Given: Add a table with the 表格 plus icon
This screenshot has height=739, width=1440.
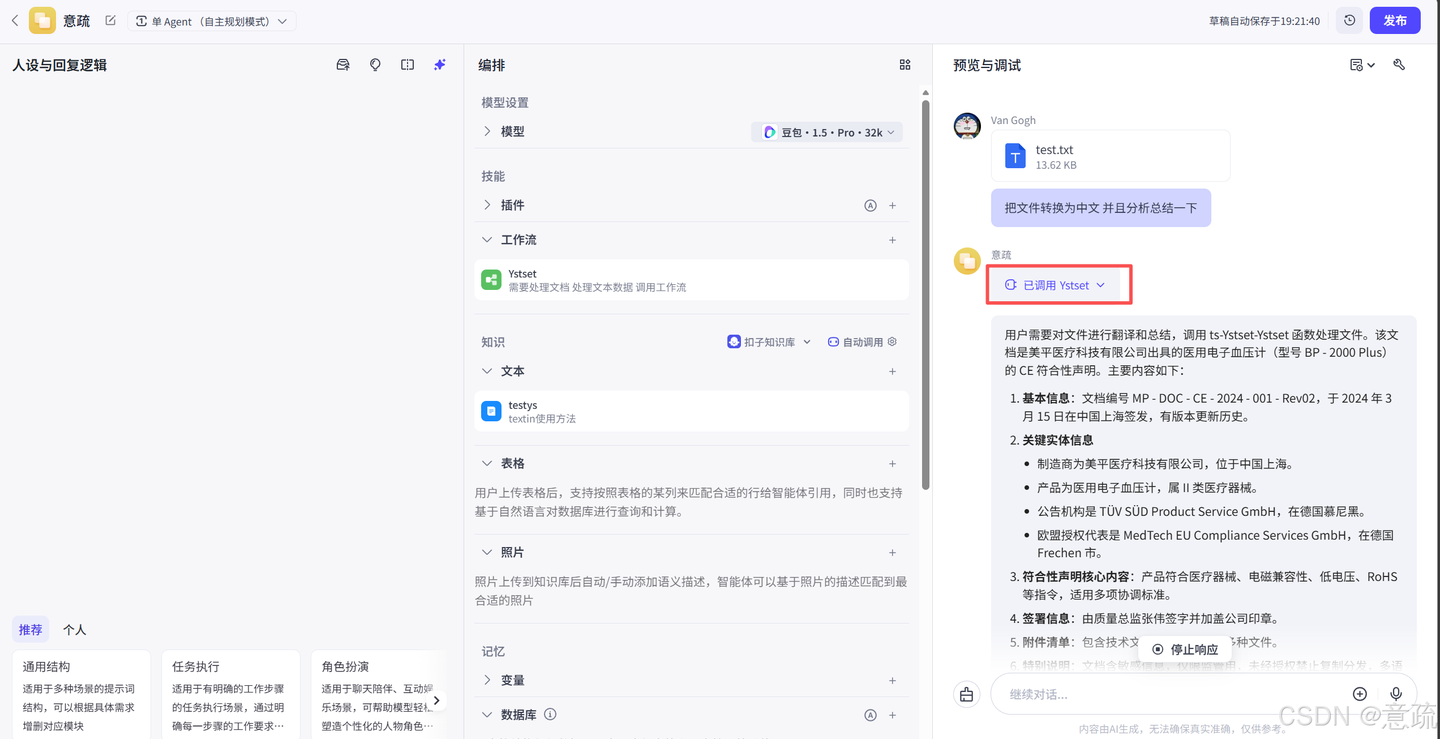Looking at the screenshot, I should [x=893, y=464].
